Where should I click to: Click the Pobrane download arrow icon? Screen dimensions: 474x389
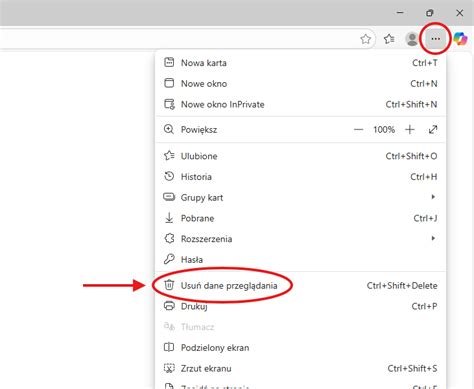pos(169,218)
